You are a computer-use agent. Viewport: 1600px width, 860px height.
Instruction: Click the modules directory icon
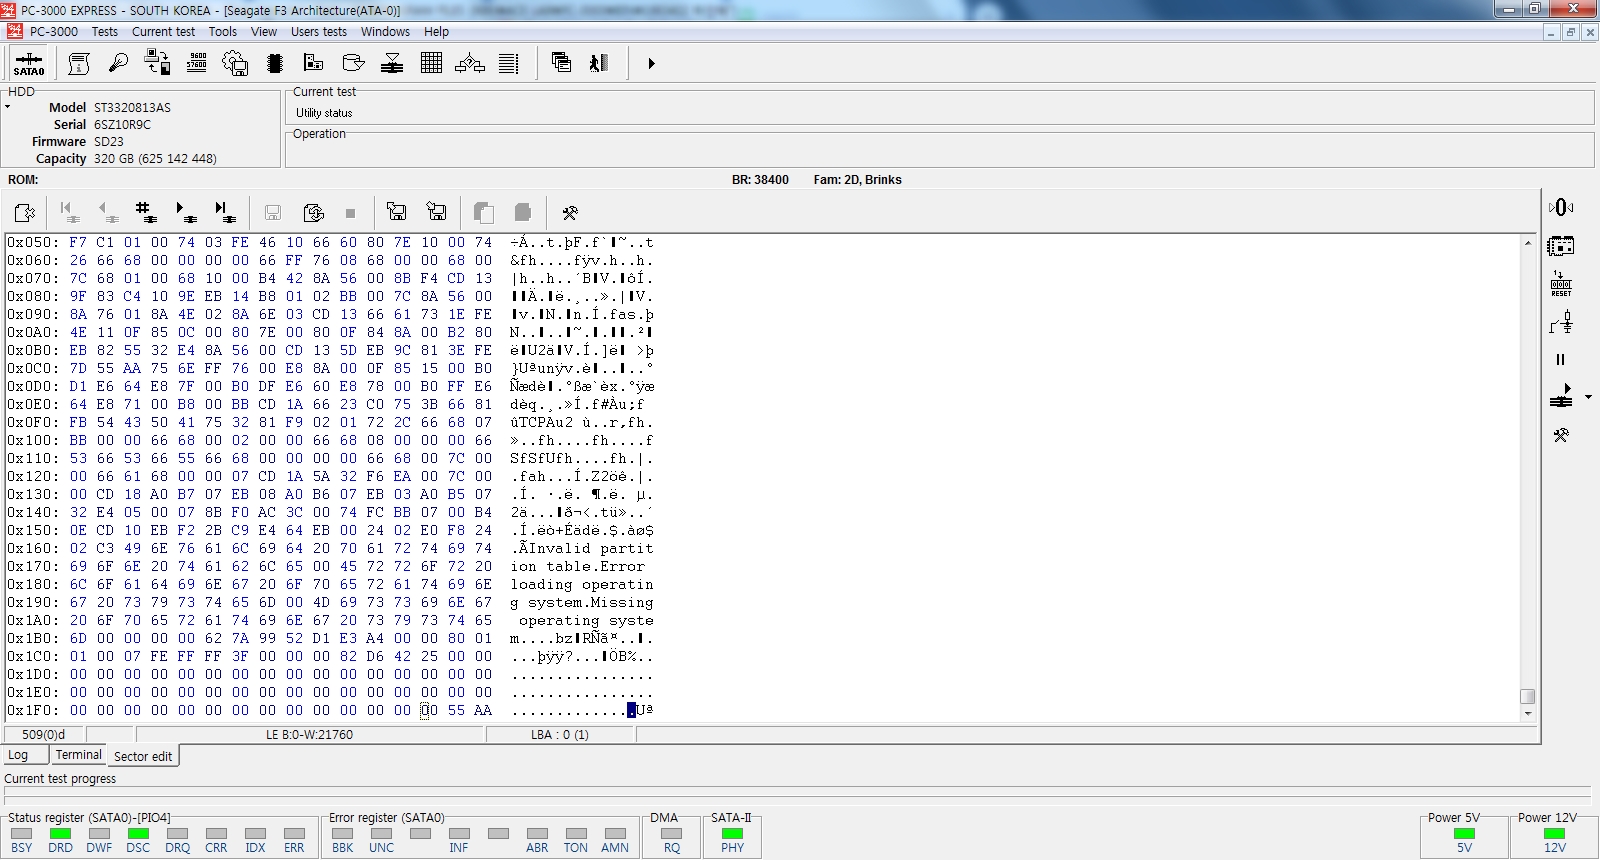tap(314, 63)
